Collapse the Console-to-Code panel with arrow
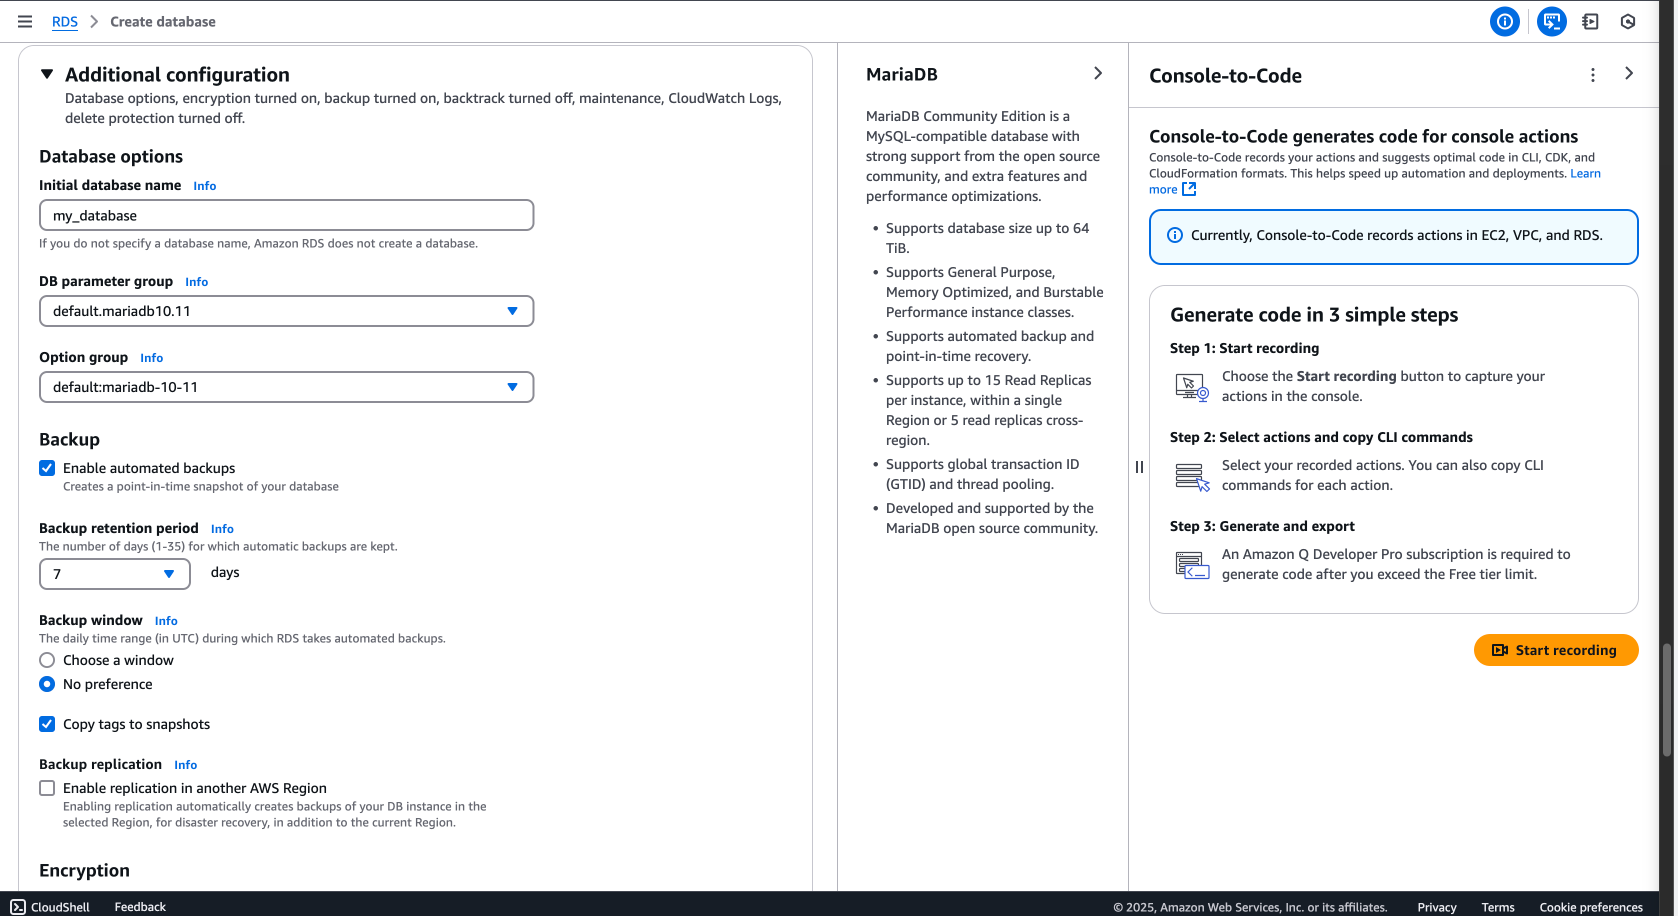 tap(1629, 74)
